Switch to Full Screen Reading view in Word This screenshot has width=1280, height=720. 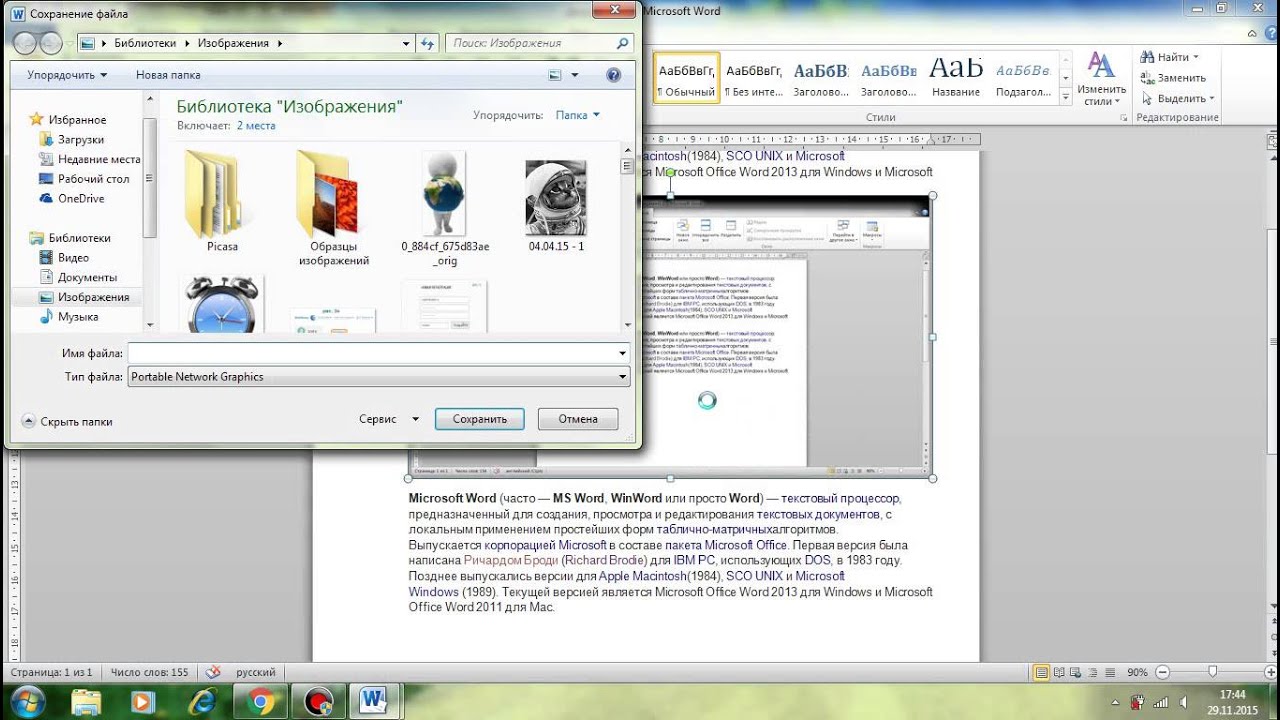pyautogui.click(x=1060, y=672)
